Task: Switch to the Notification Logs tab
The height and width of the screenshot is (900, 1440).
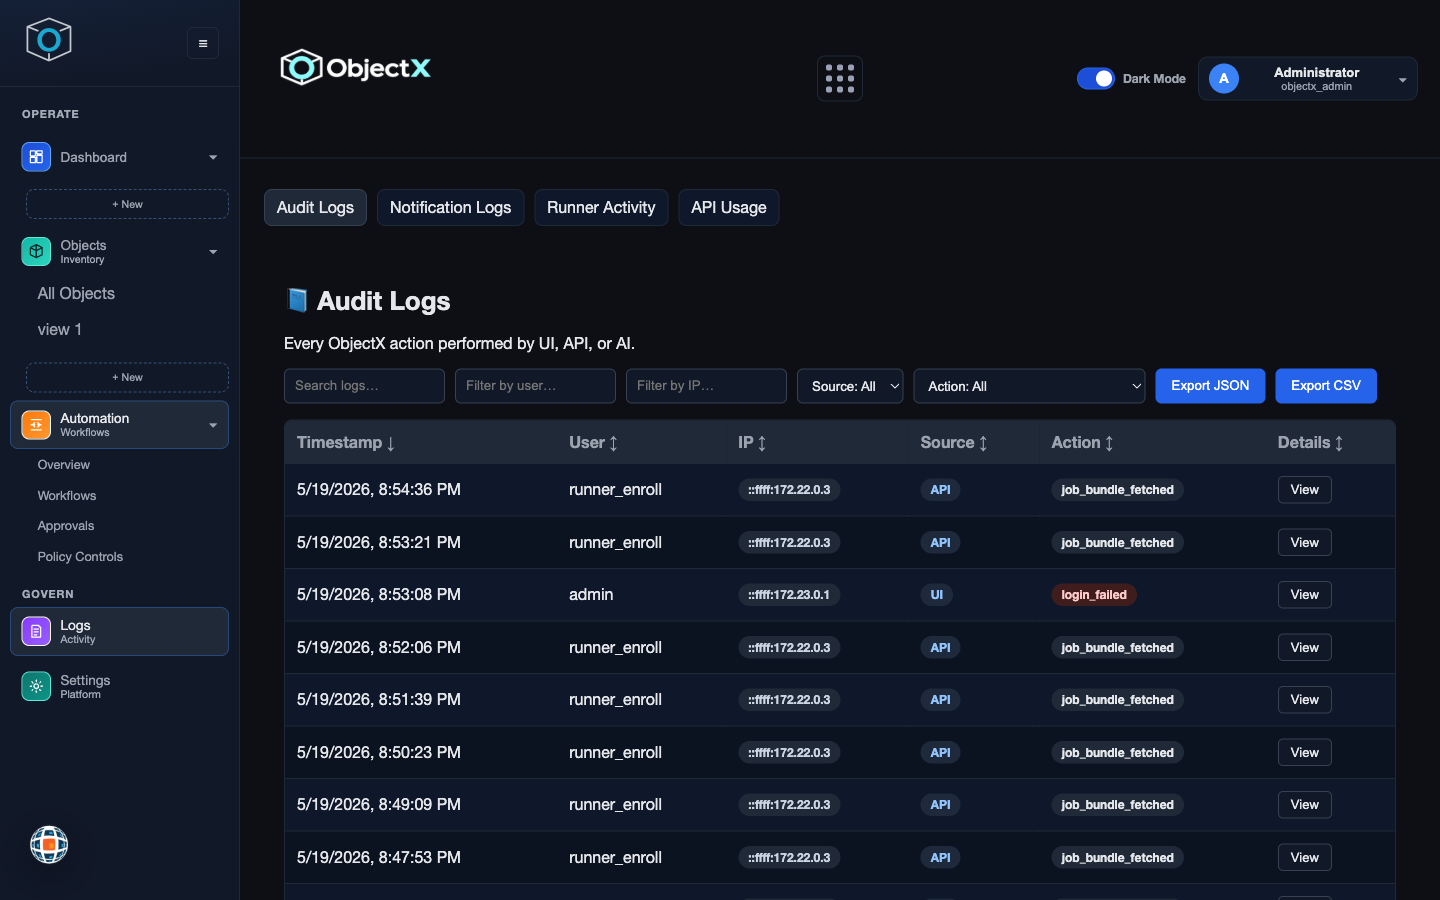Action: pyautogui.click(x=450, y=208)
